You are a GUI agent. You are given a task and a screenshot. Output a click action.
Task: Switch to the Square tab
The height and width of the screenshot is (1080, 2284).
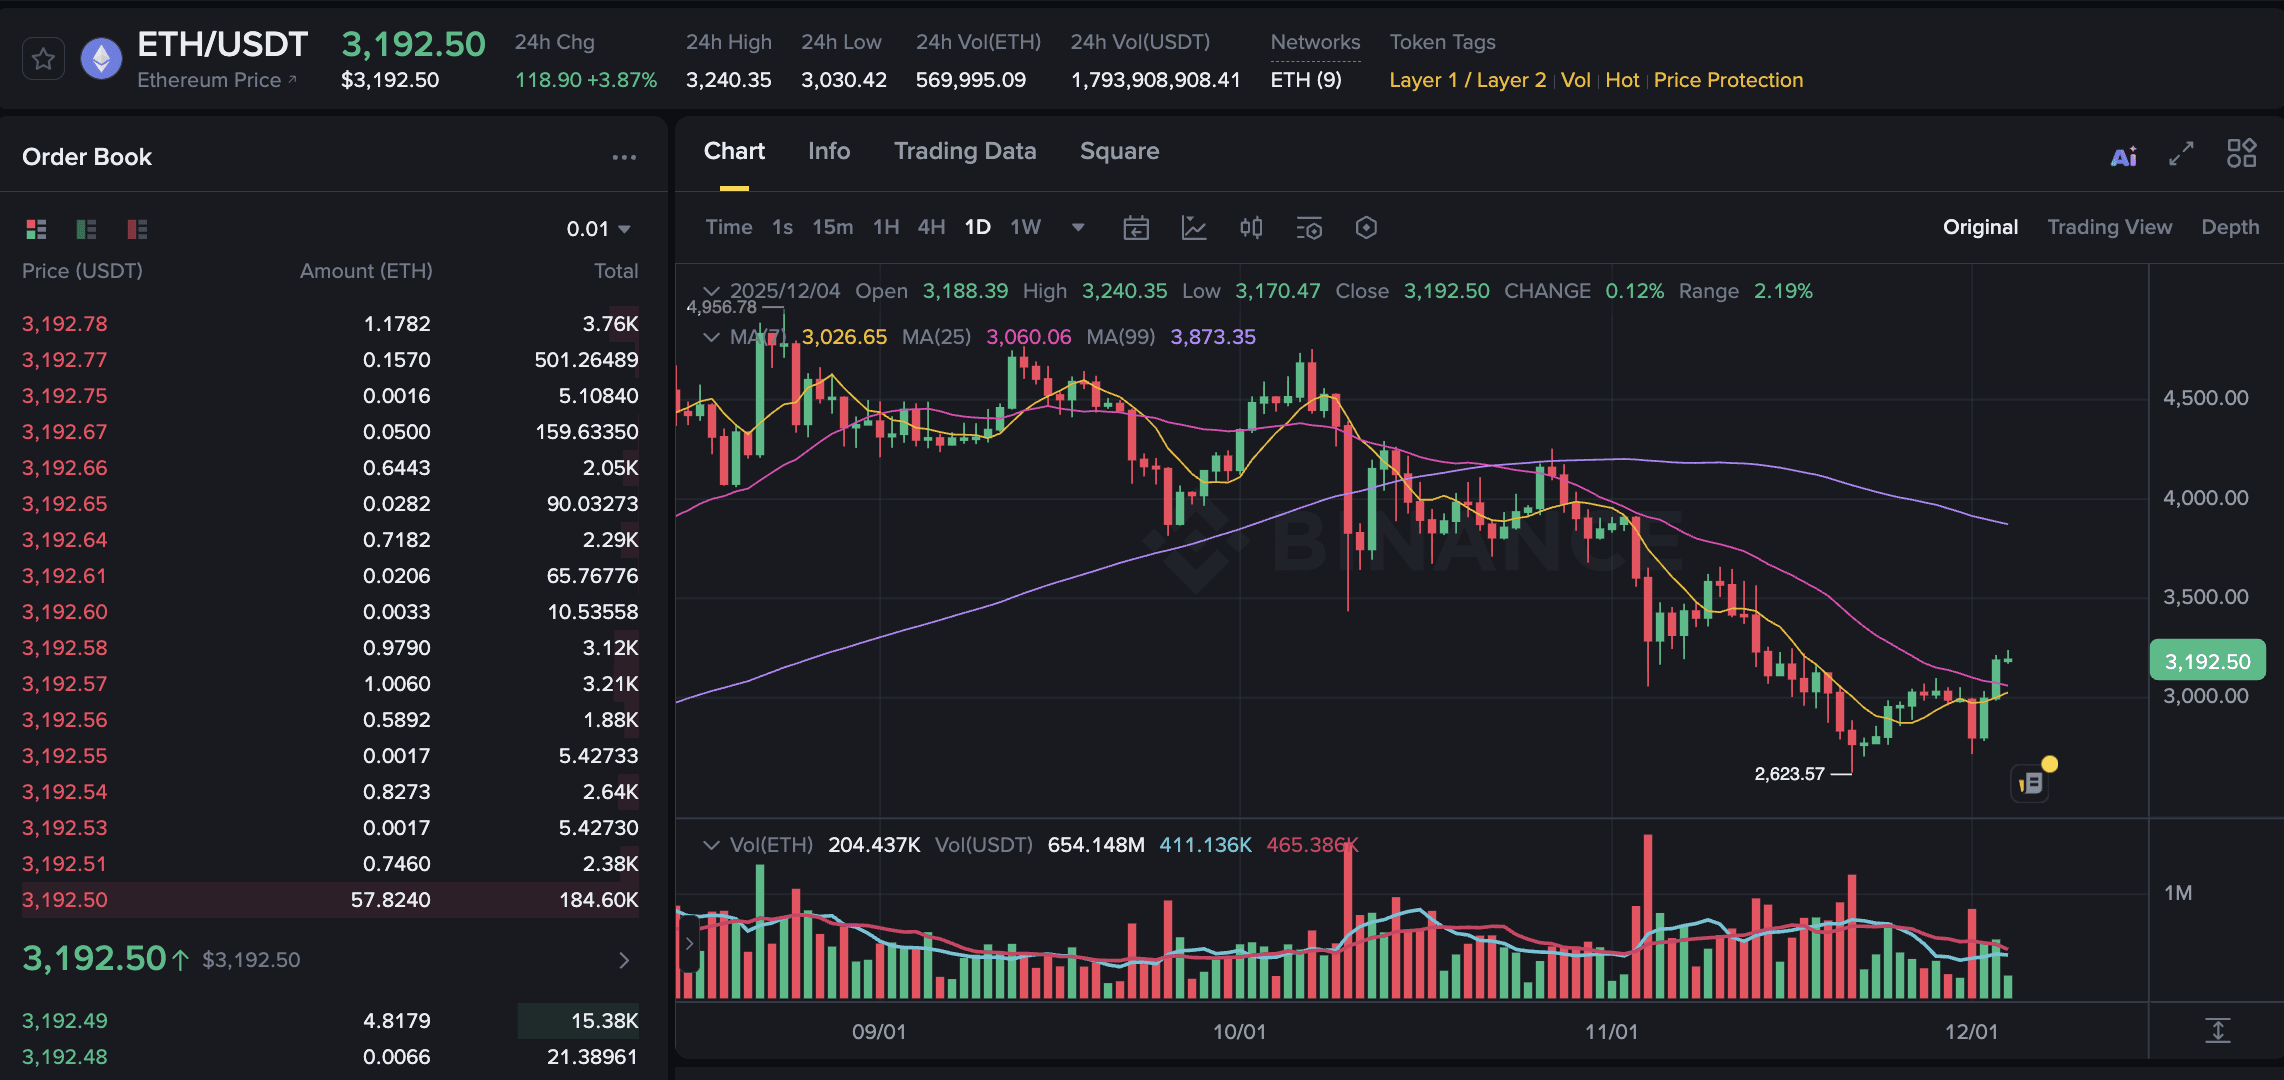coord(1119,151)
